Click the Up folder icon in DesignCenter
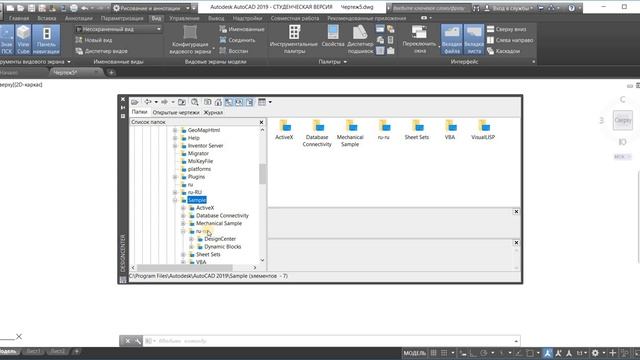This screenshot has height=360, width=640. pyautogui.click(x=182, y=102)
